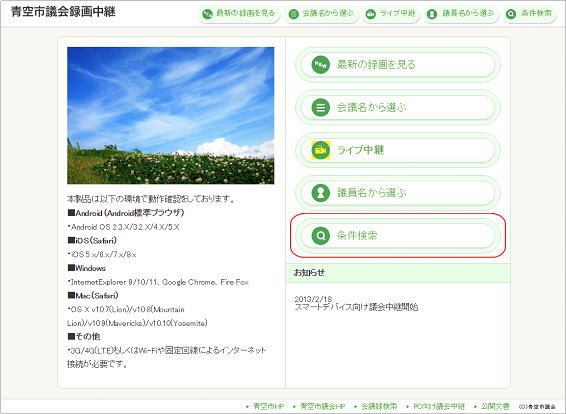566x414 pixels.
Task: Click the magnifier icon beside 条件検索
Action: pyautogui.click(x=321, y=236)
